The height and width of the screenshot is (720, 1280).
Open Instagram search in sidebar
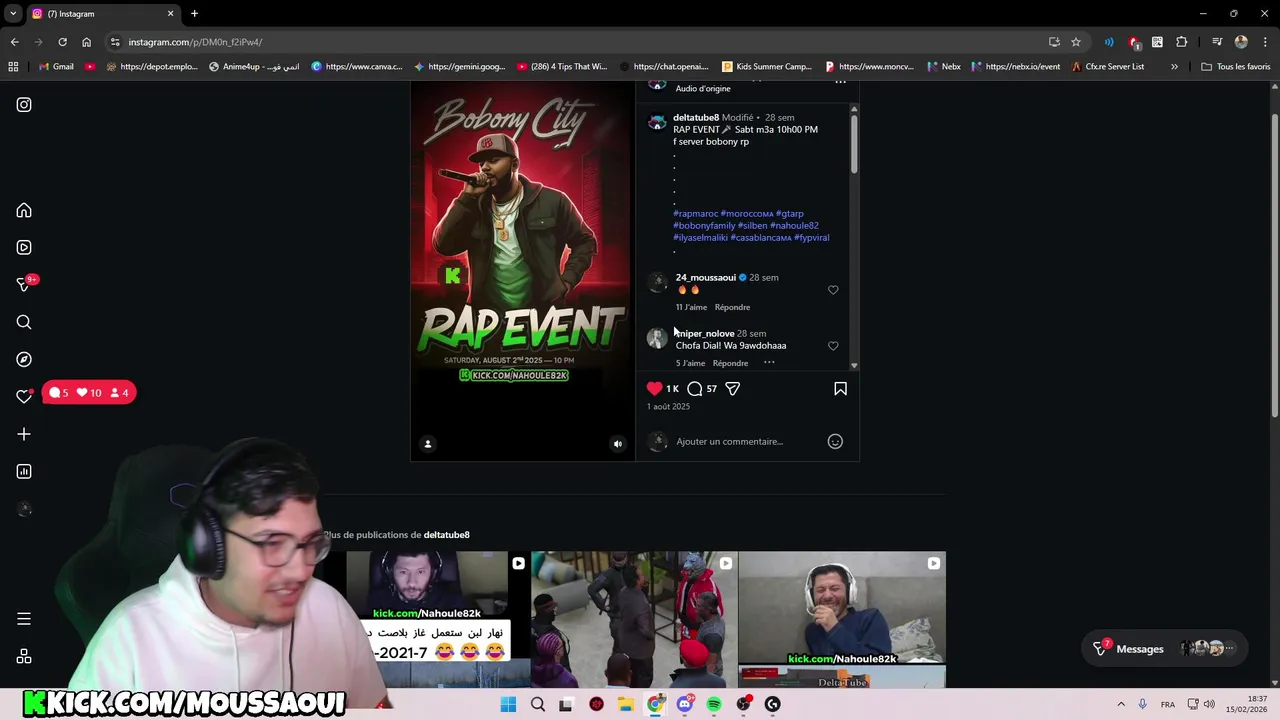click(x=24, y=322)
